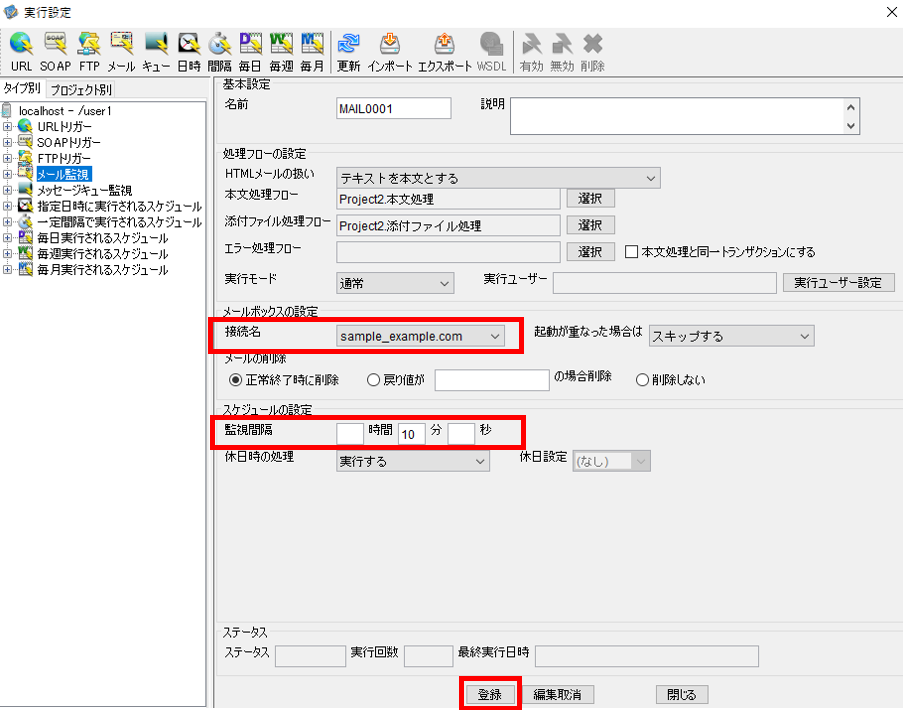The width and height of the screenshot is (903, 710).
Task: Click the URL trigger toolbar icon
Action: 21,52
